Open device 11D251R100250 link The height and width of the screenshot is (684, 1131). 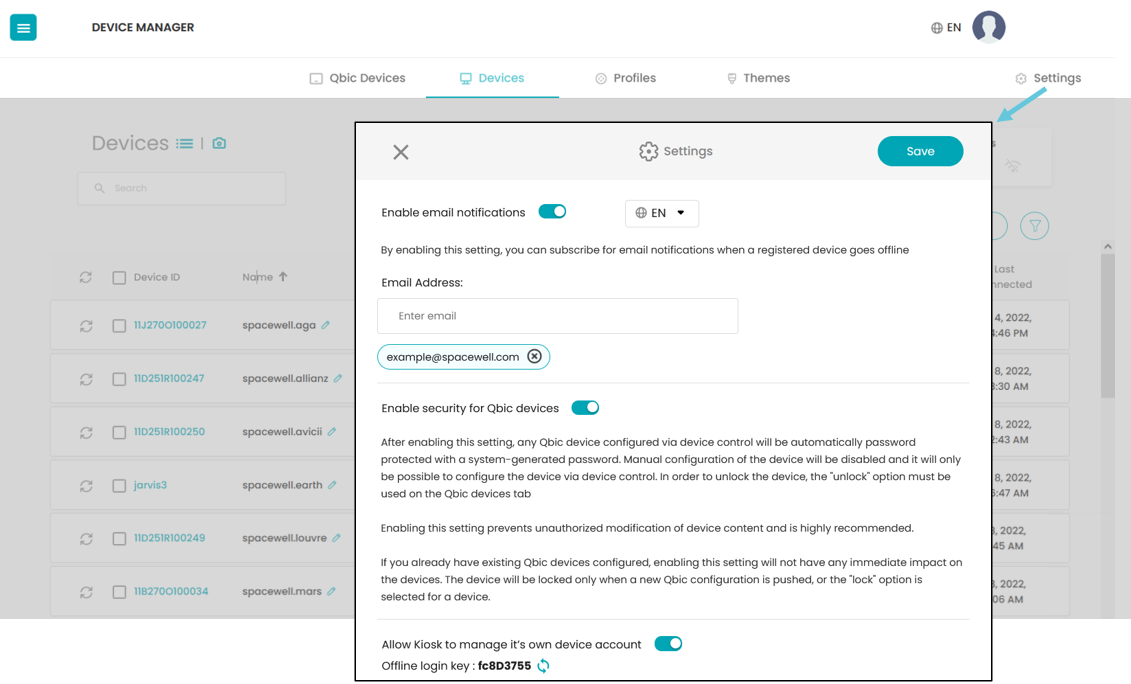pos(170,431)
